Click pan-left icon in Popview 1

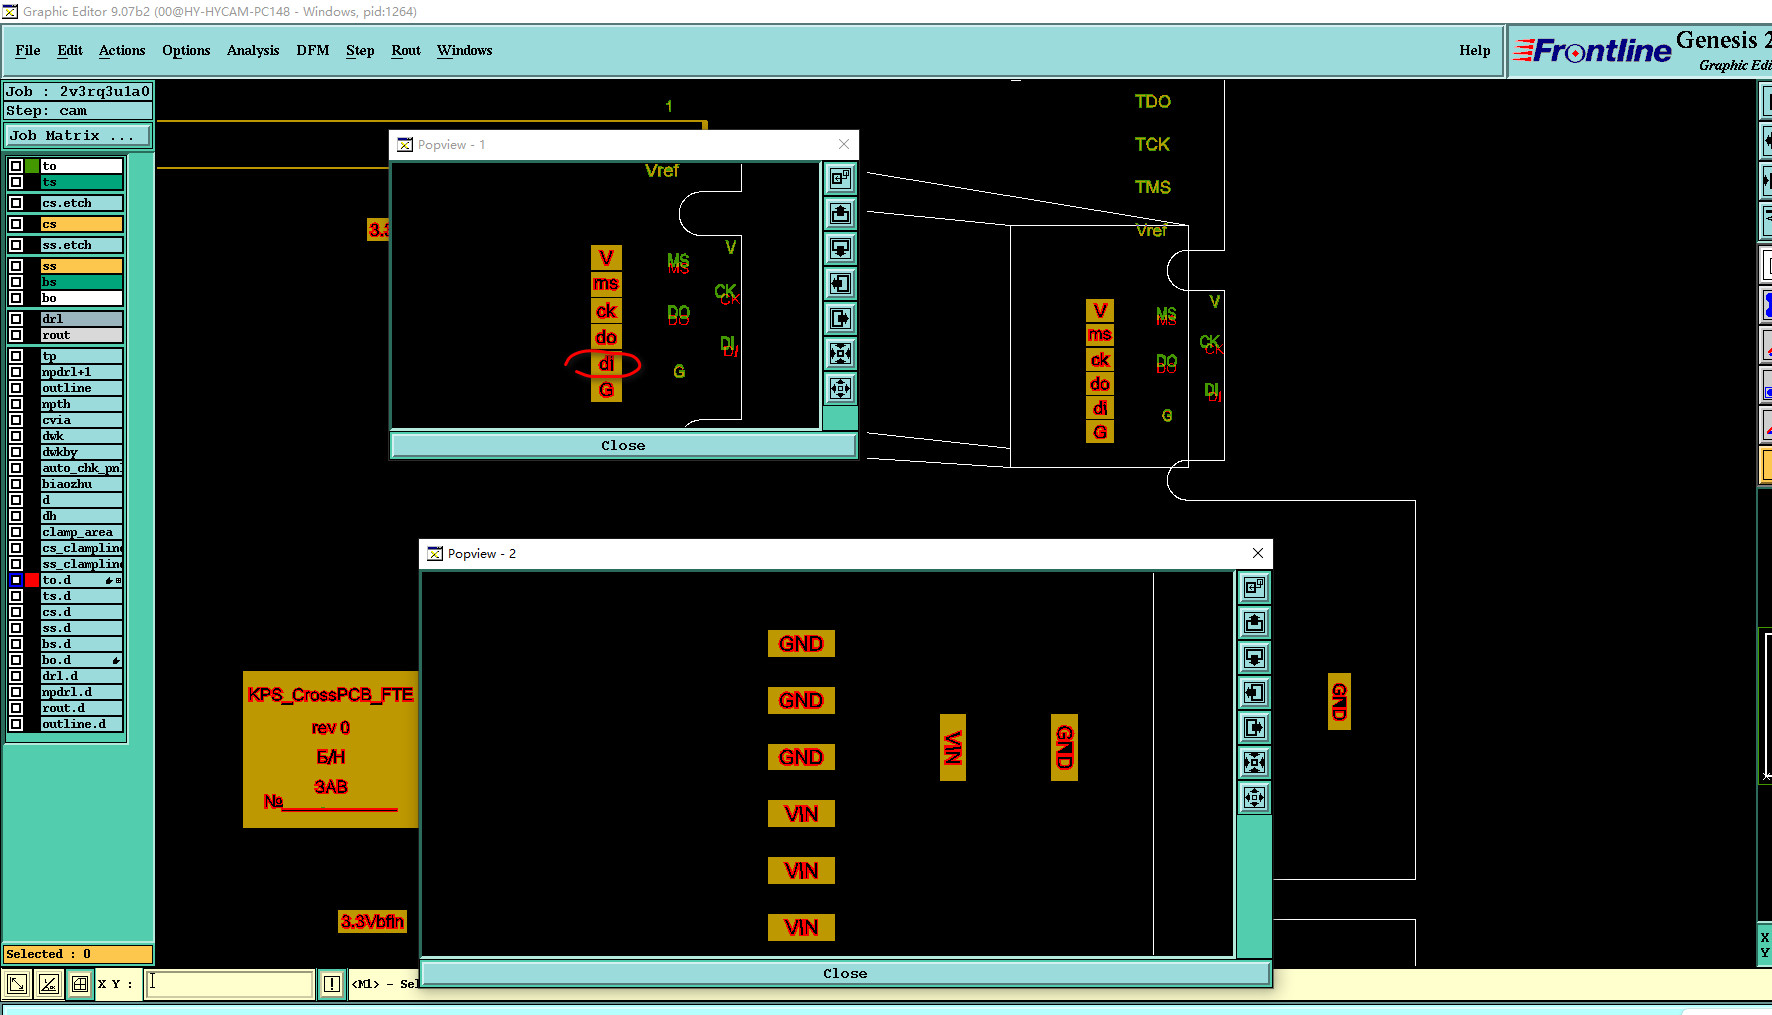(841, 283)
